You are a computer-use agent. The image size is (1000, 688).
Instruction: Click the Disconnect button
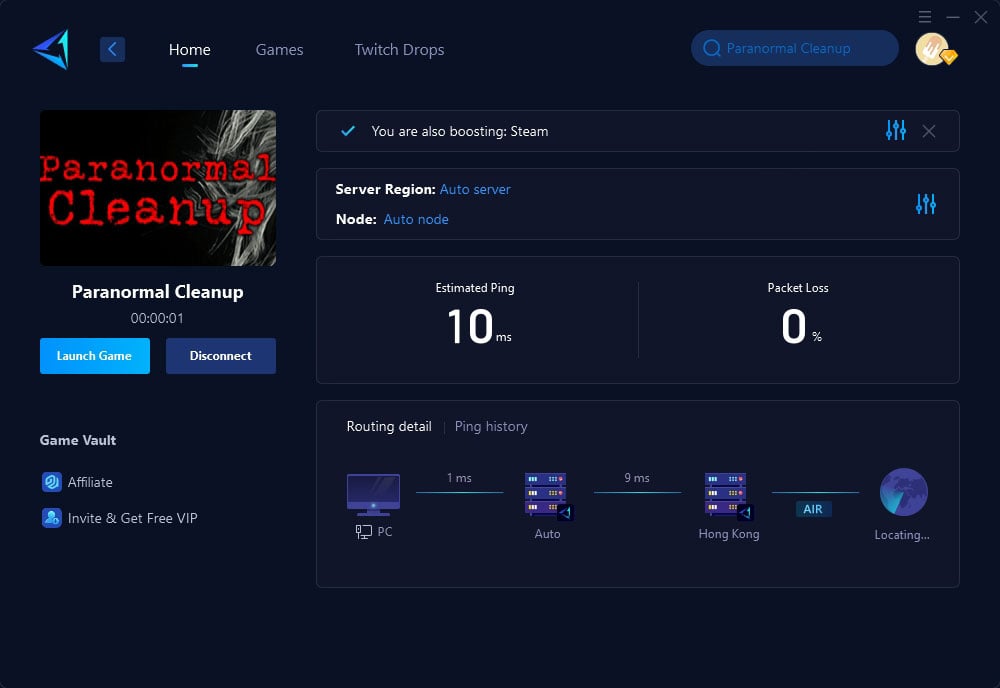point(220,356)
